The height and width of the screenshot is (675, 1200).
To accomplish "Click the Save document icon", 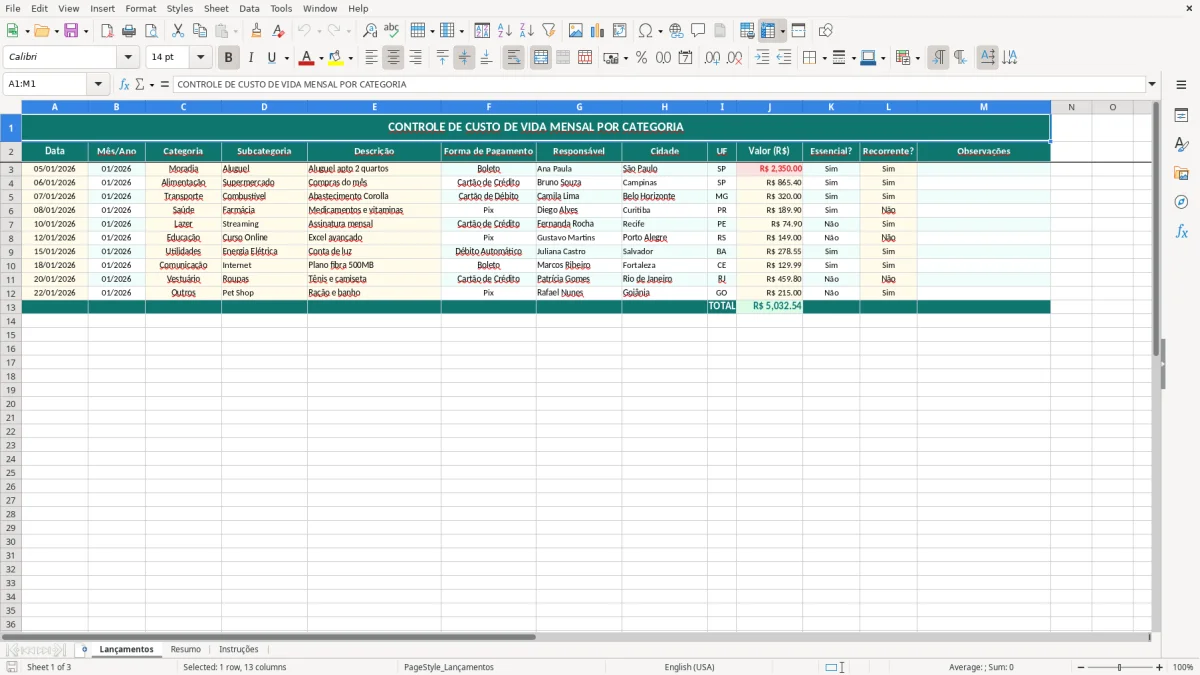I will click(x=71, y=31).
